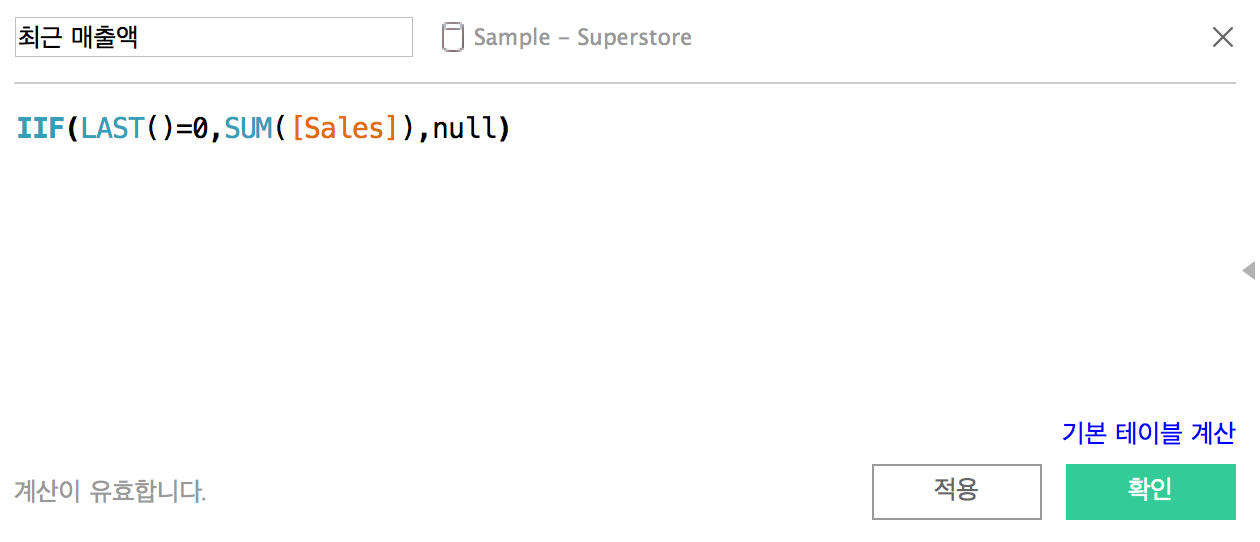Click the LAST function in formula
Image resolution: width=1260 pixels, height=542 pixels.
pos(113,129)
